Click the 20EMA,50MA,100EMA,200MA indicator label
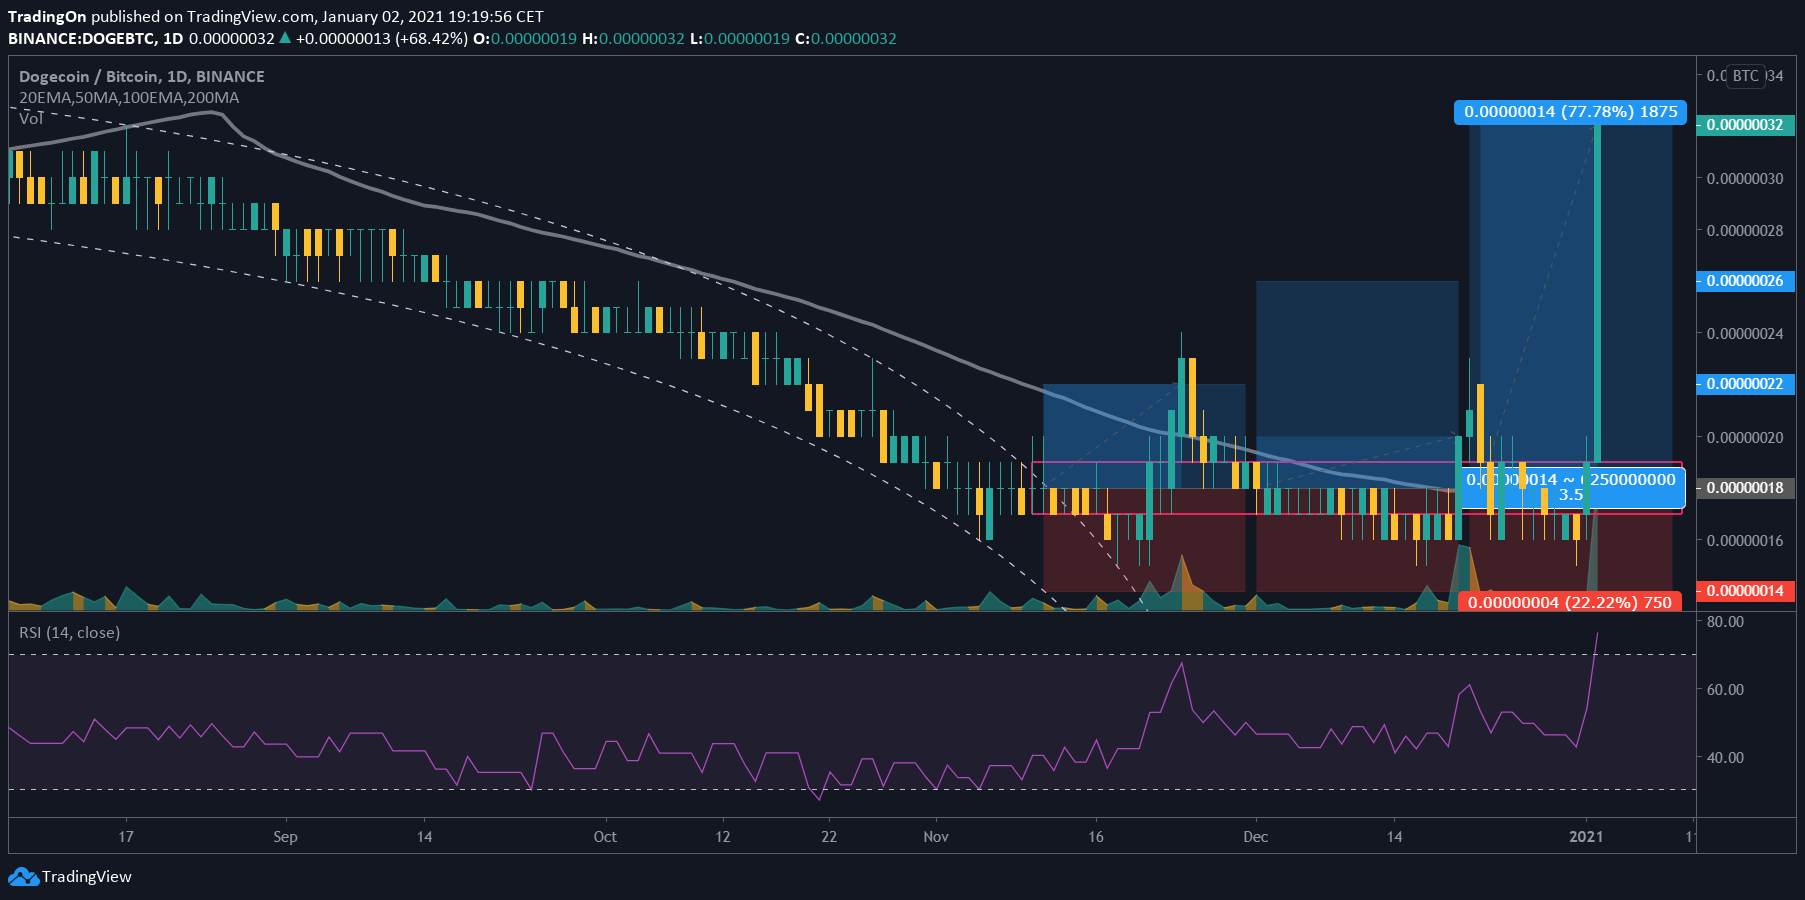This screenshot has width=1805, height=900. (129, 98)
